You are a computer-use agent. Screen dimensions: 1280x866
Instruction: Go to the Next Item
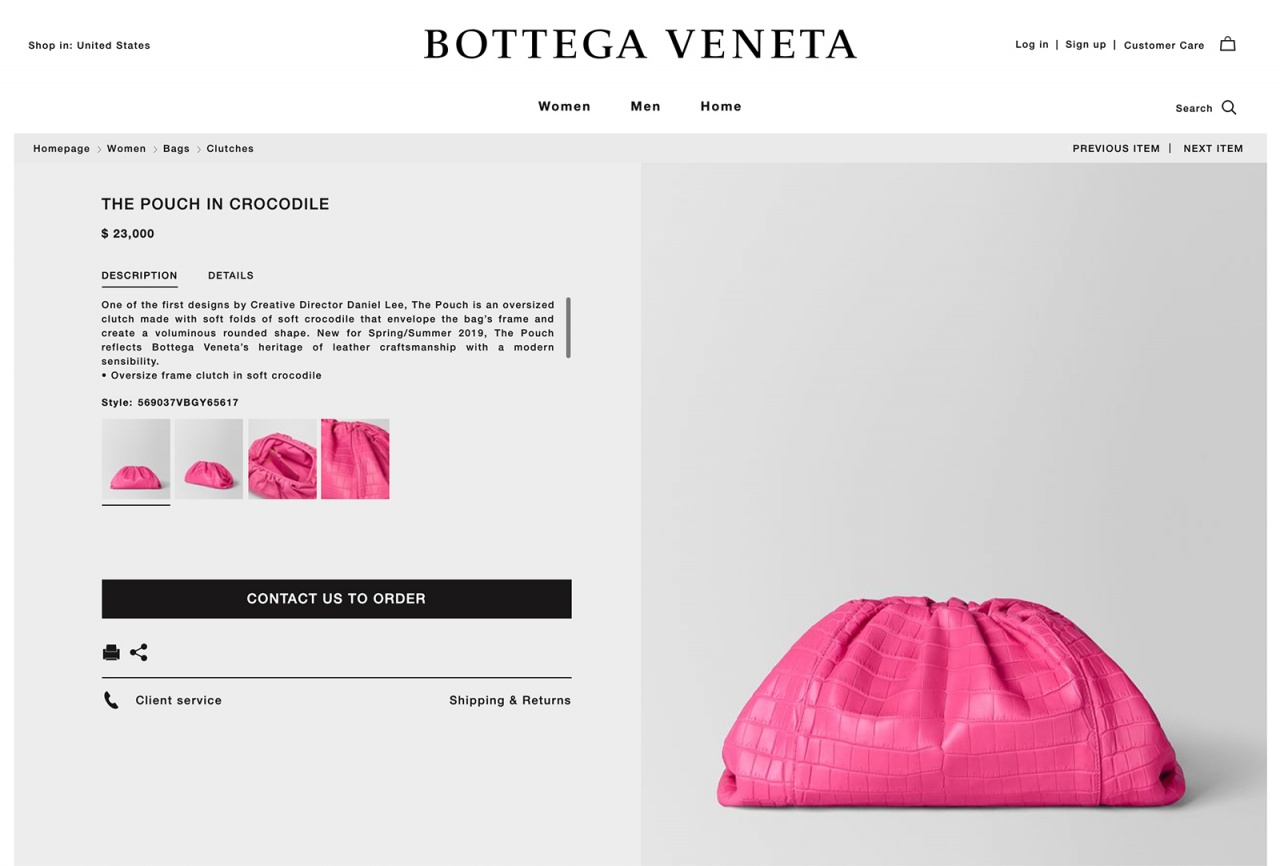tap(1213, 148)
